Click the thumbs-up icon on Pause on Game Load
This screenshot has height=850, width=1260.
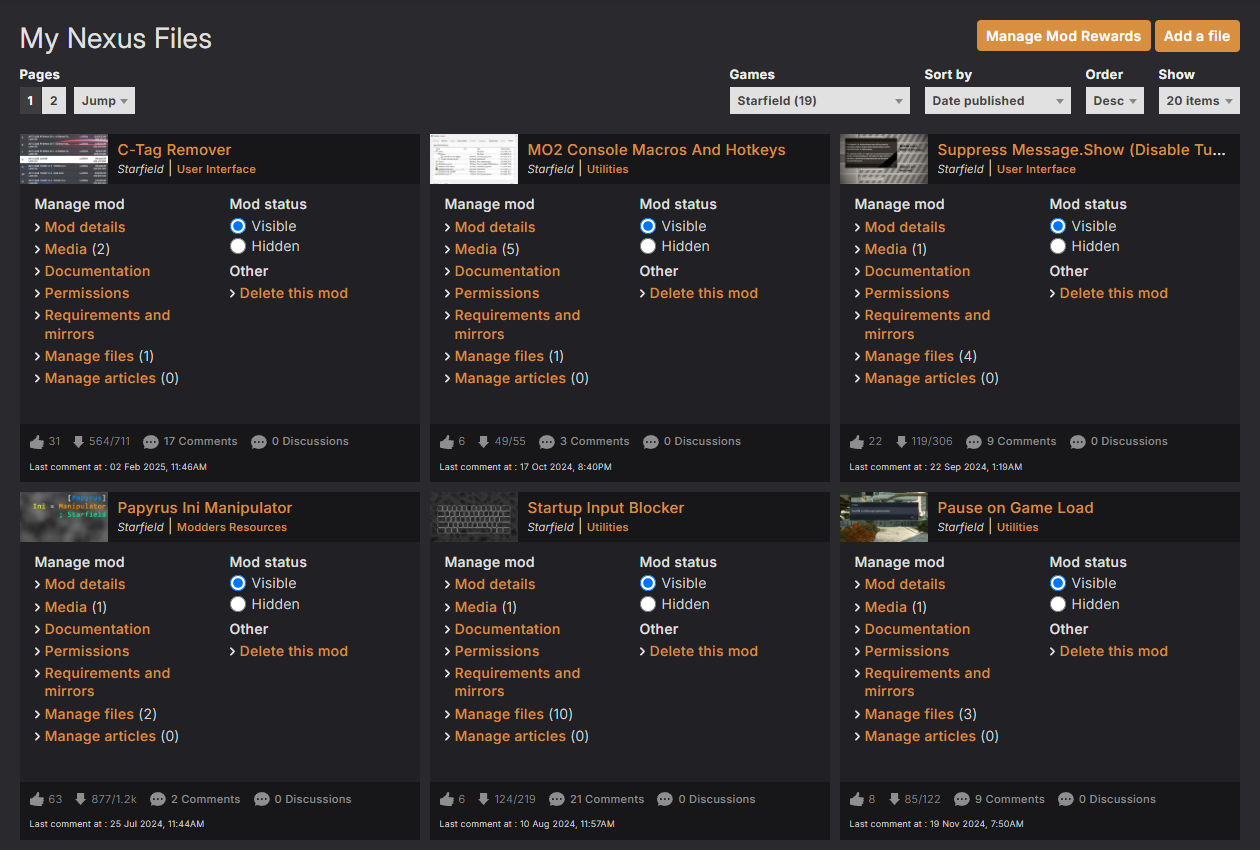(857, 800)
